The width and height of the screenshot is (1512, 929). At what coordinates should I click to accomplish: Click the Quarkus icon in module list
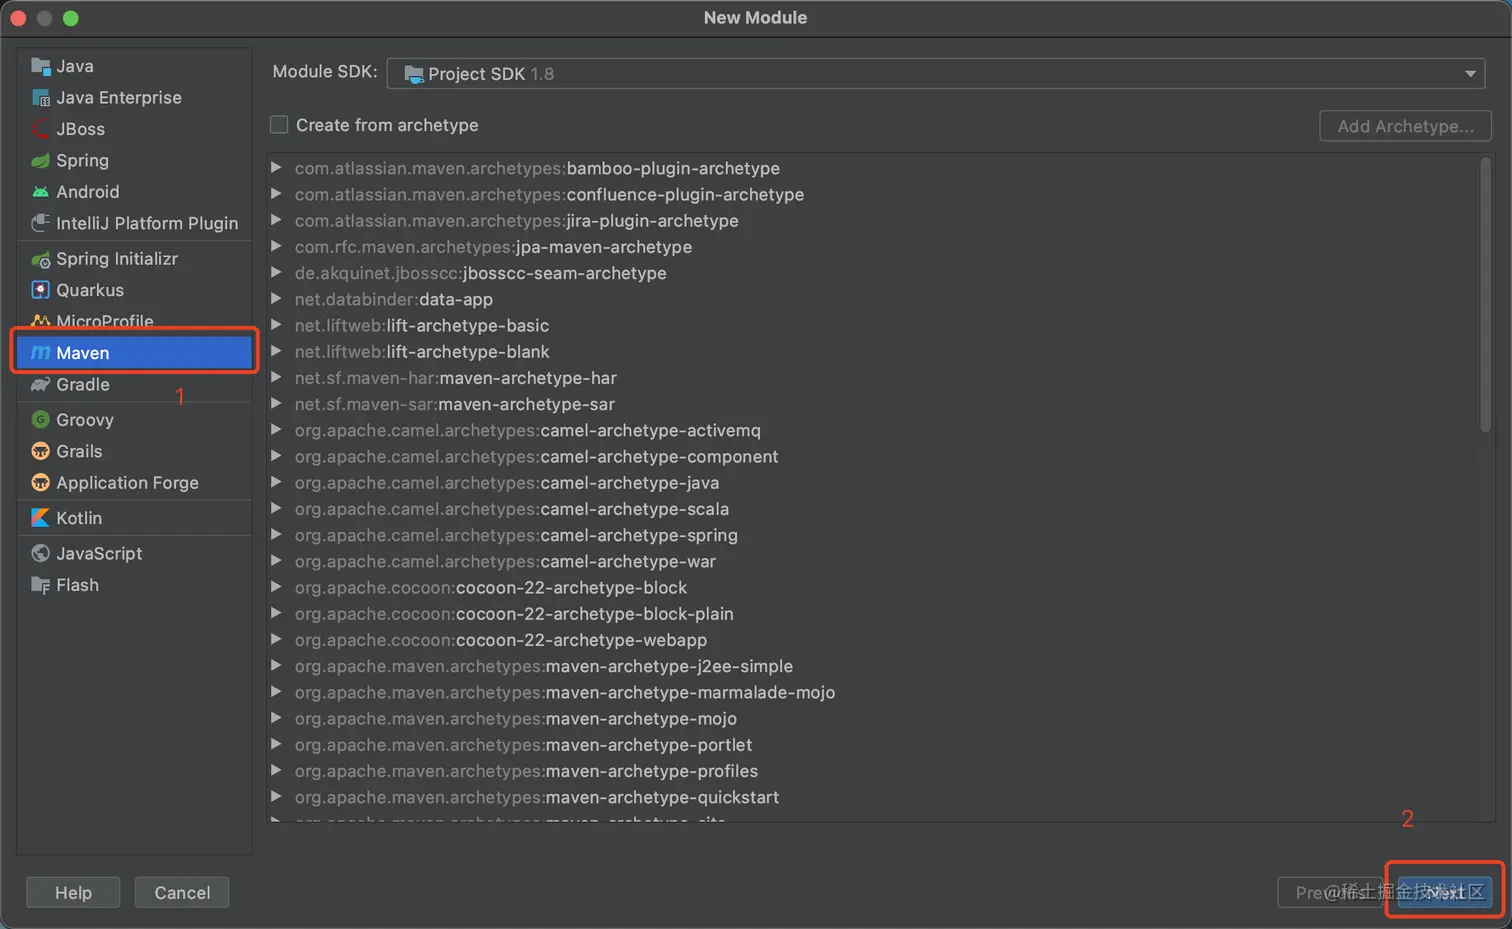click(x=40, y=290)
